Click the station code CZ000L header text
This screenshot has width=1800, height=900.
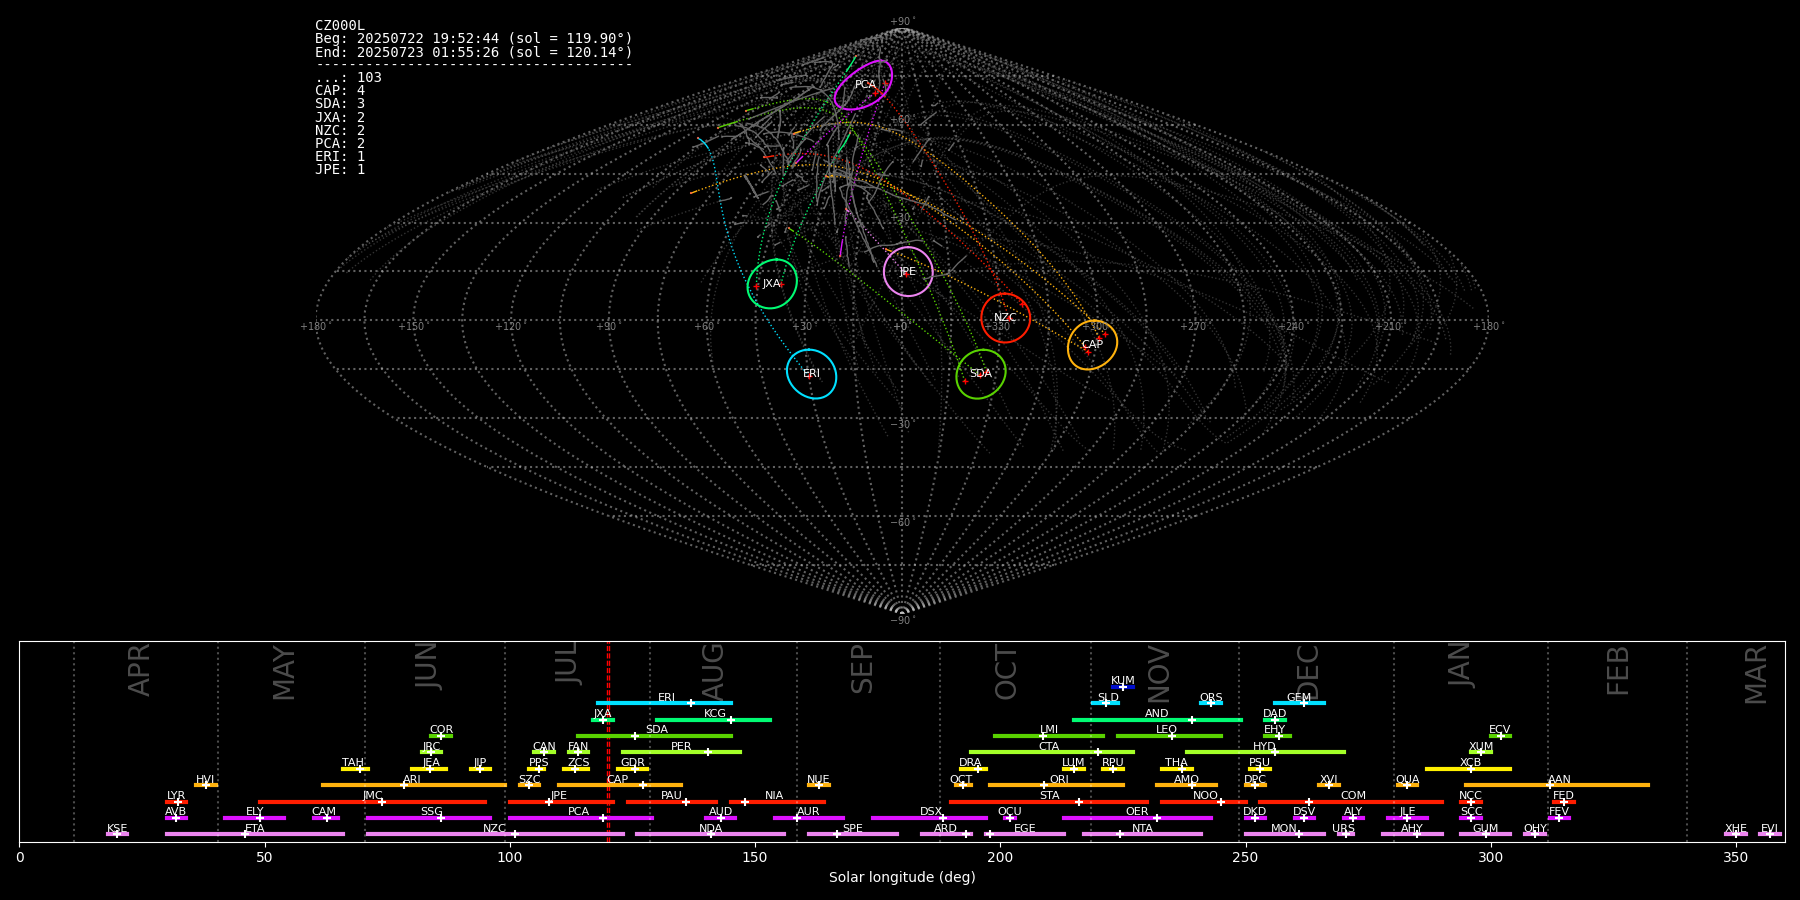pos(340,26)
